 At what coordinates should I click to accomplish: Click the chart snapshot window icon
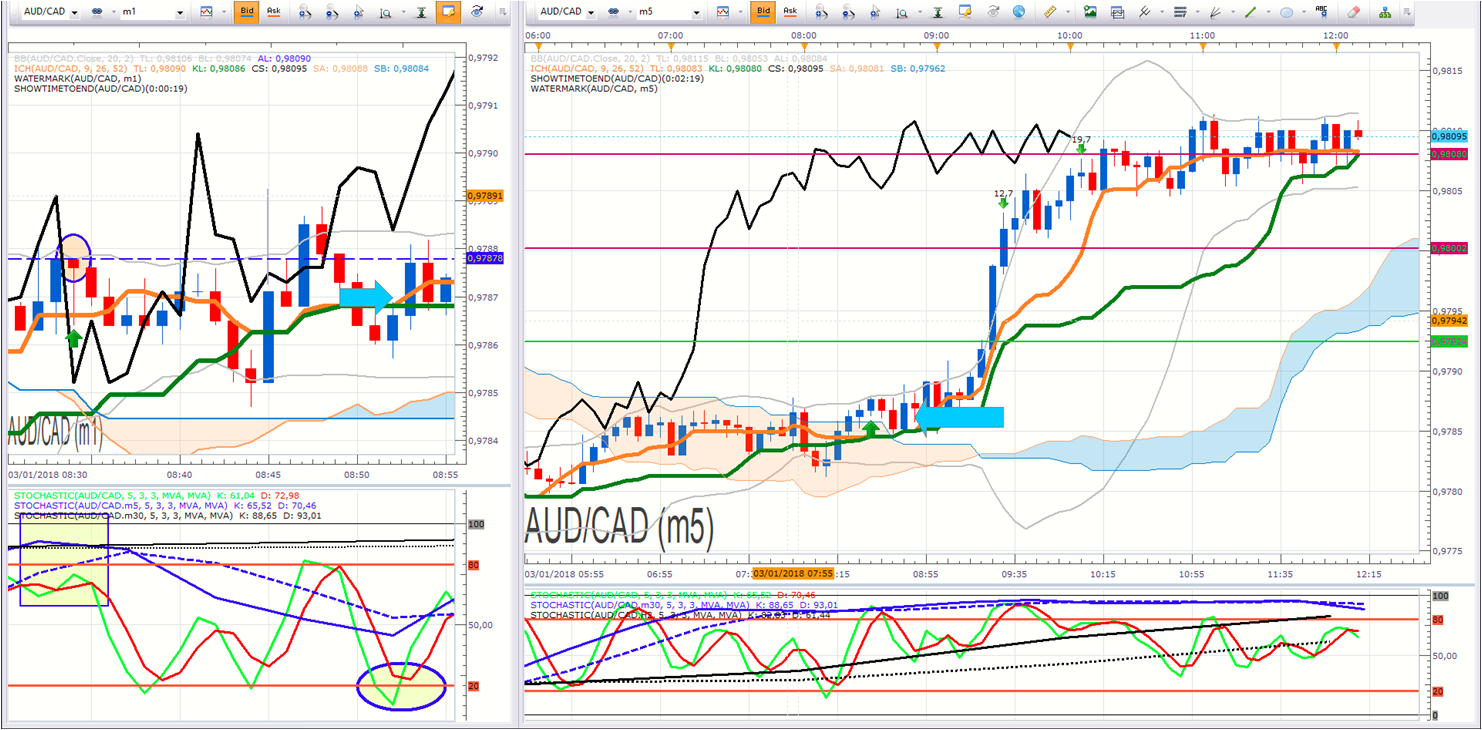[x=1117, y=12]
